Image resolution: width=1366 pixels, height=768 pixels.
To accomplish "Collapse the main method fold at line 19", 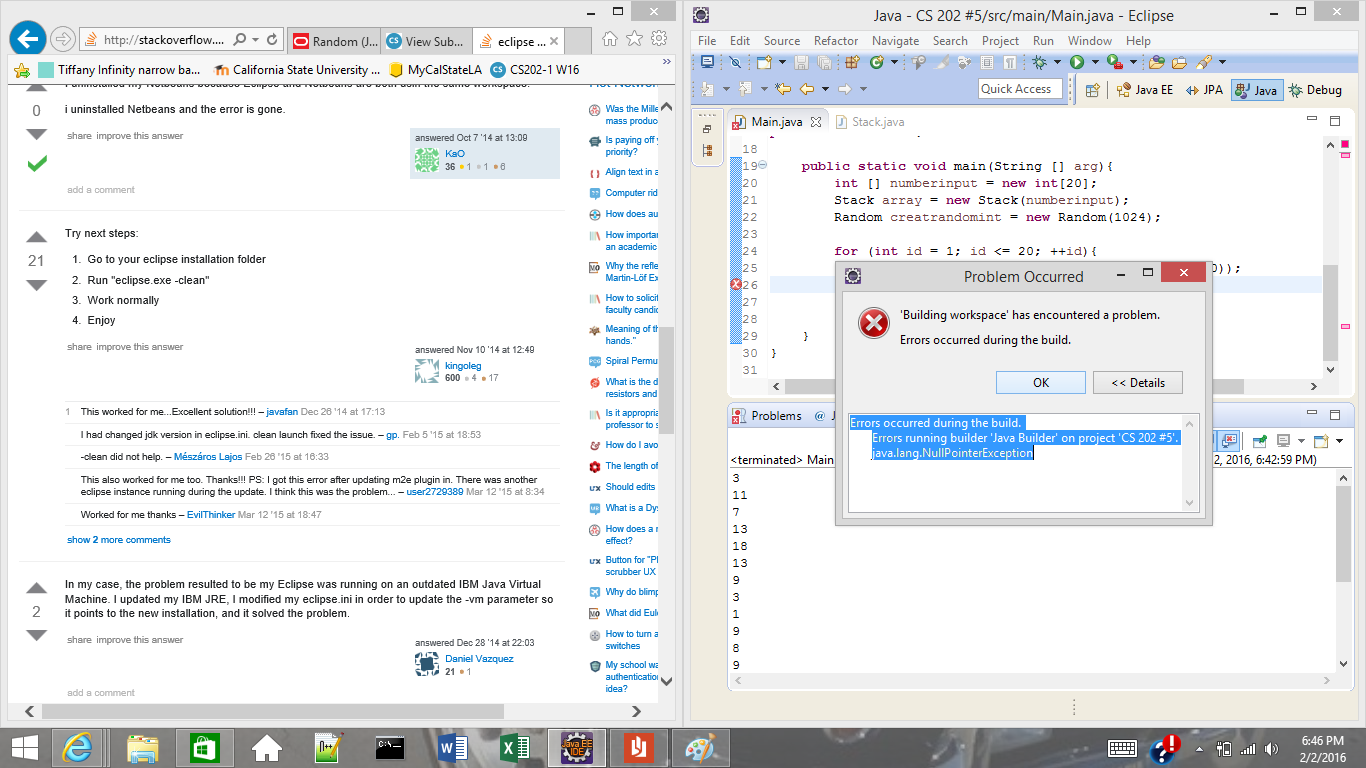I will point(763,166).
